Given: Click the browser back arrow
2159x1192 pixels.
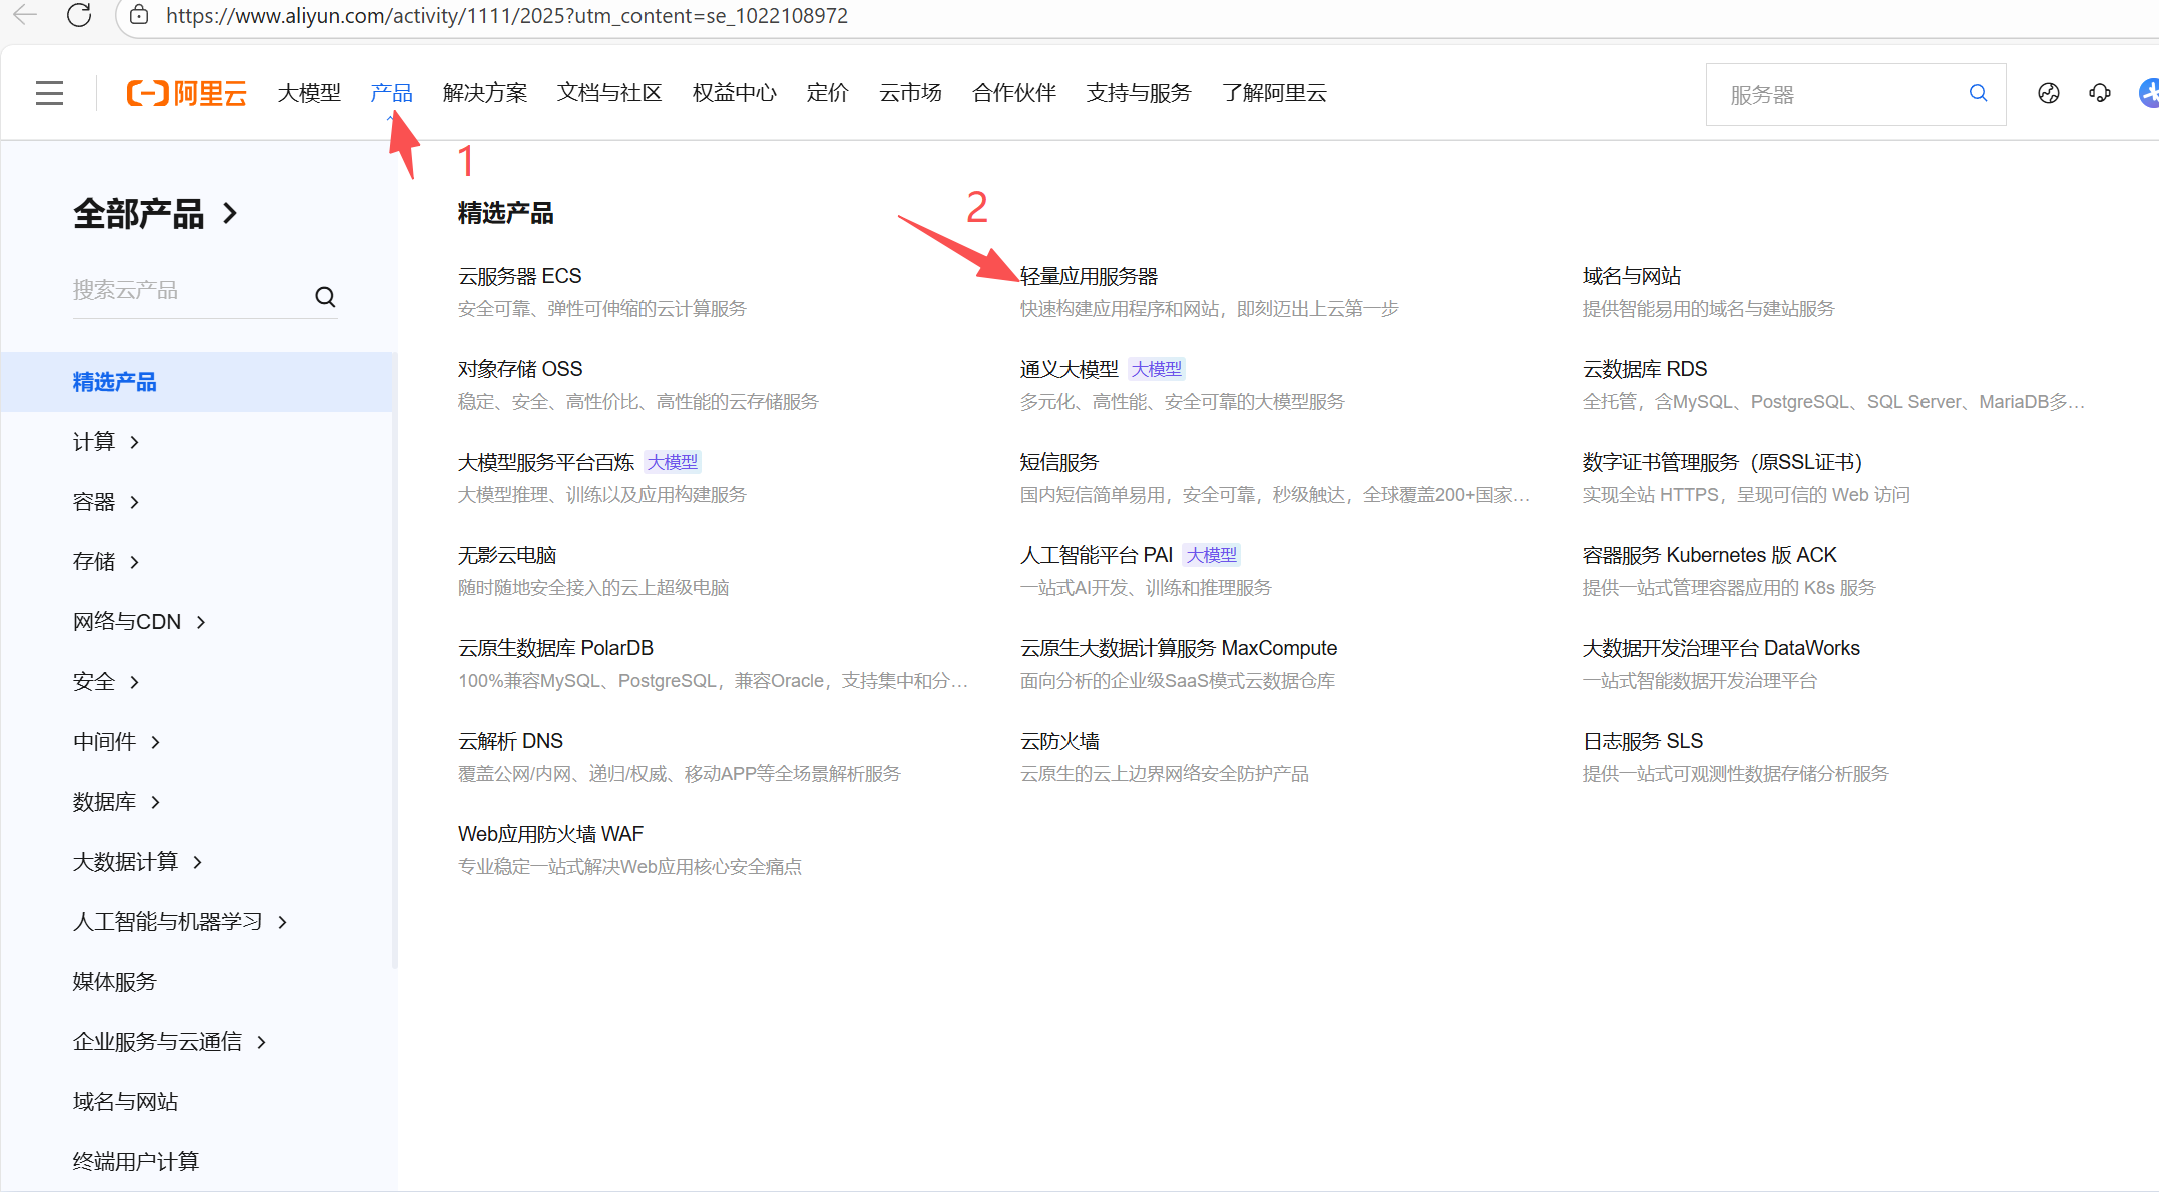Looking at the screenshot, I should click(25, 15).
